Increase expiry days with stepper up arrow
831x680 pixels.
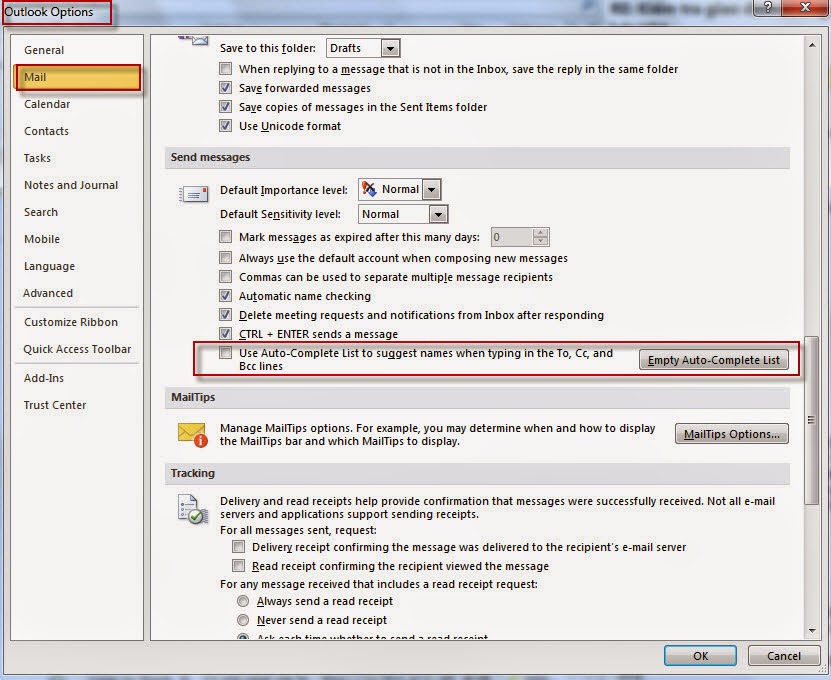[541, 233]
